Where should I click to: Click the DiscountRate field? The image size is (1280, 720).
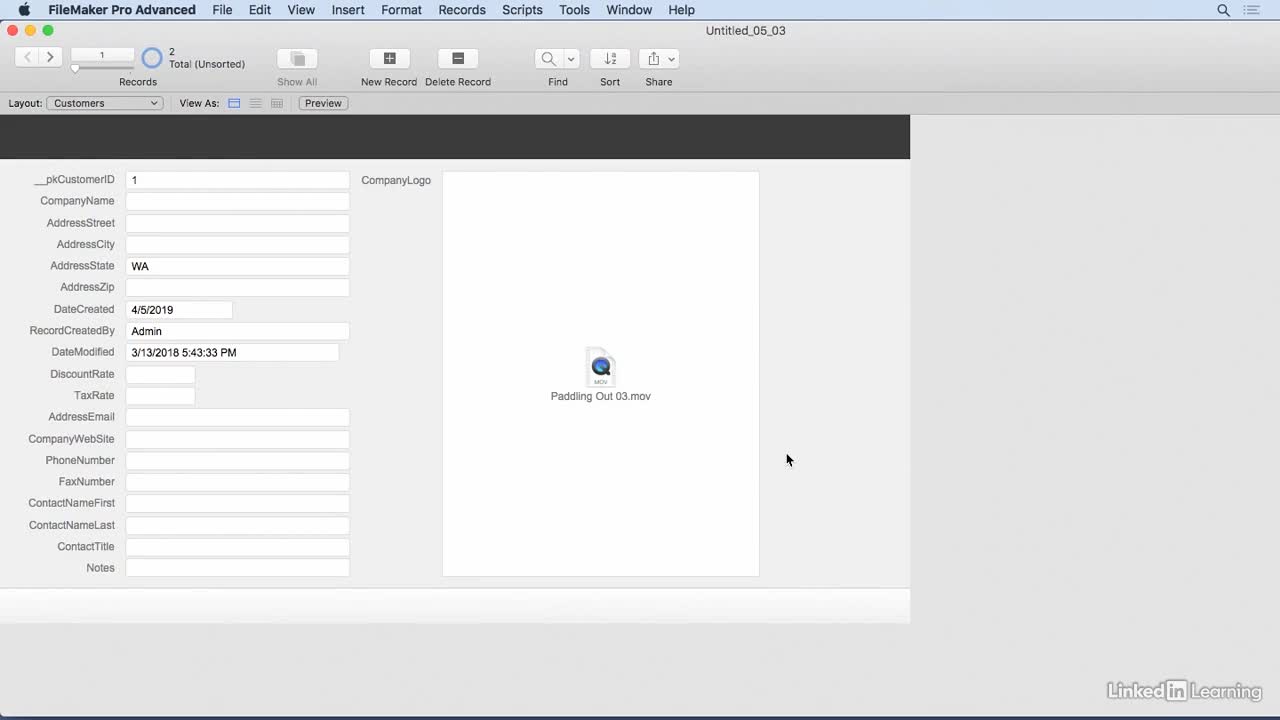point(160,374)
